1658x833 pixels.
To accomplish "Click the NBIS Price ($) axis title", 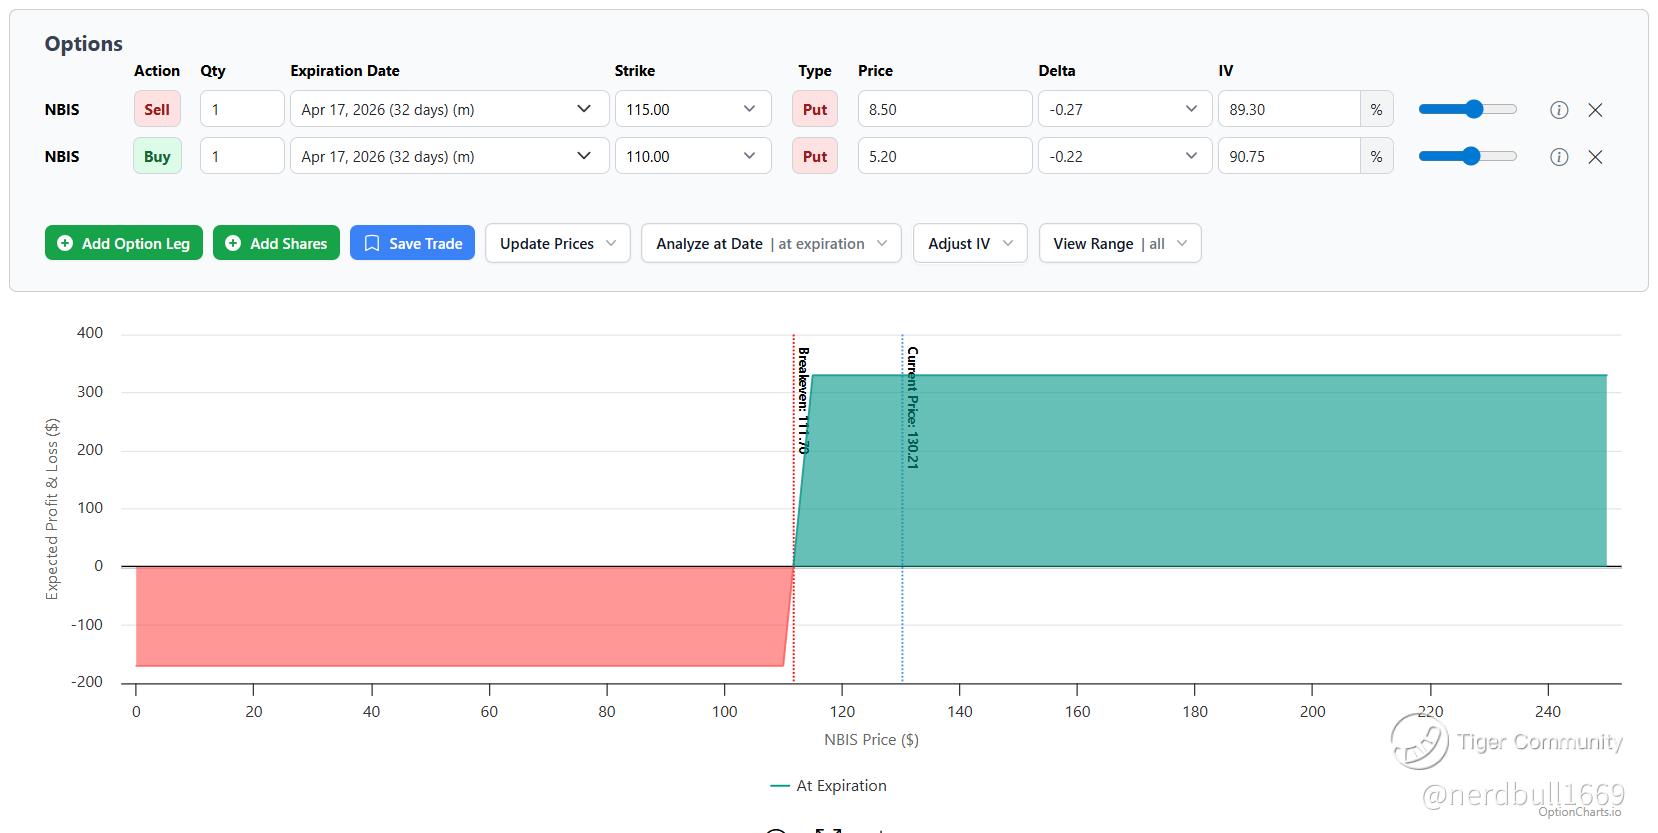I will point(871,740).
